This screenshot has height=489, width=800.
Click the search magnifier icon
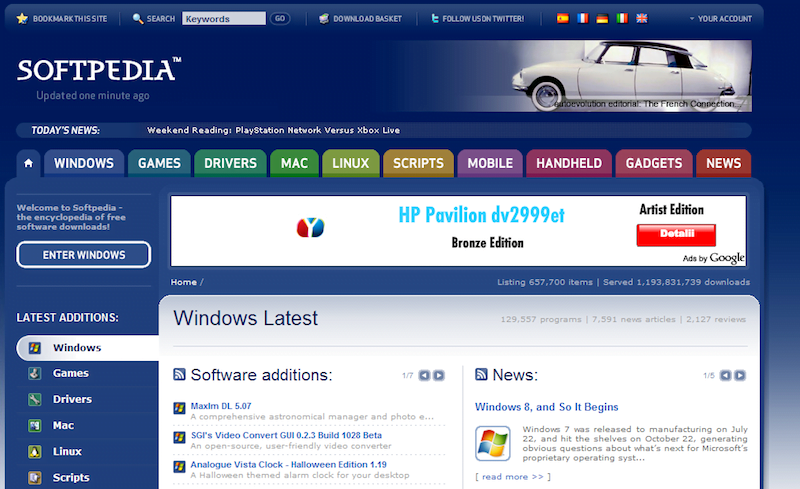(137, 19)
